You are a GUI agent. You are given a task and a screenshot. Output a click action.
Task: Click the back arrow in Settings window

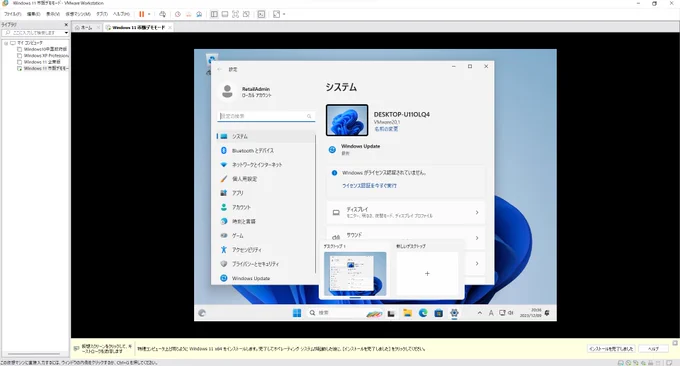[x=219, y=69]
